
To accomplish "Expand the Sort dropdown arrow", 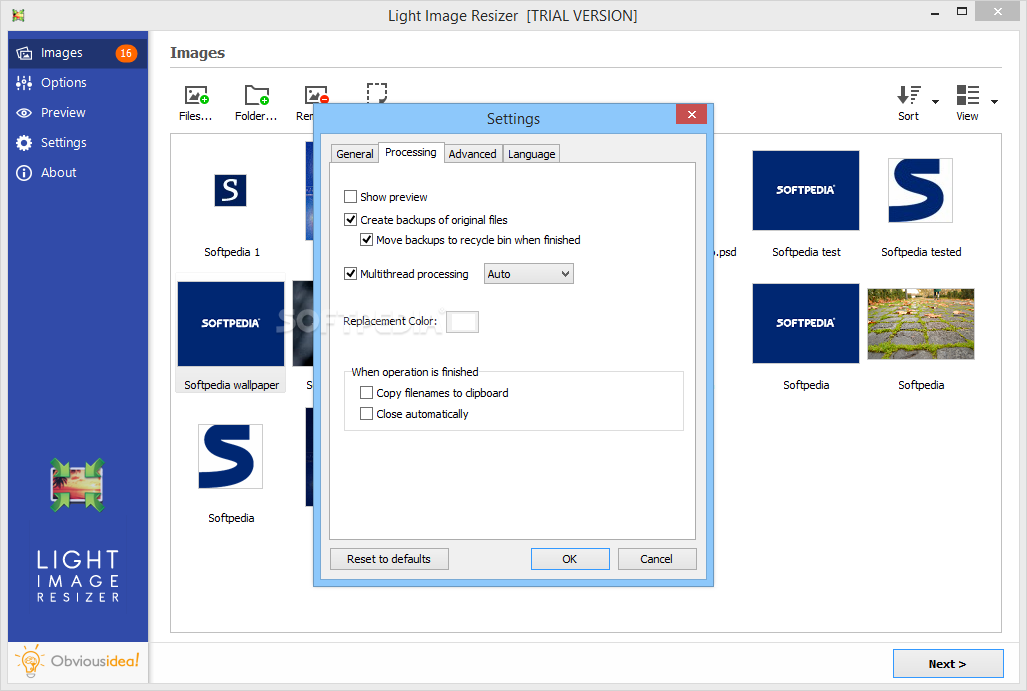I will (x=935, y=102).
